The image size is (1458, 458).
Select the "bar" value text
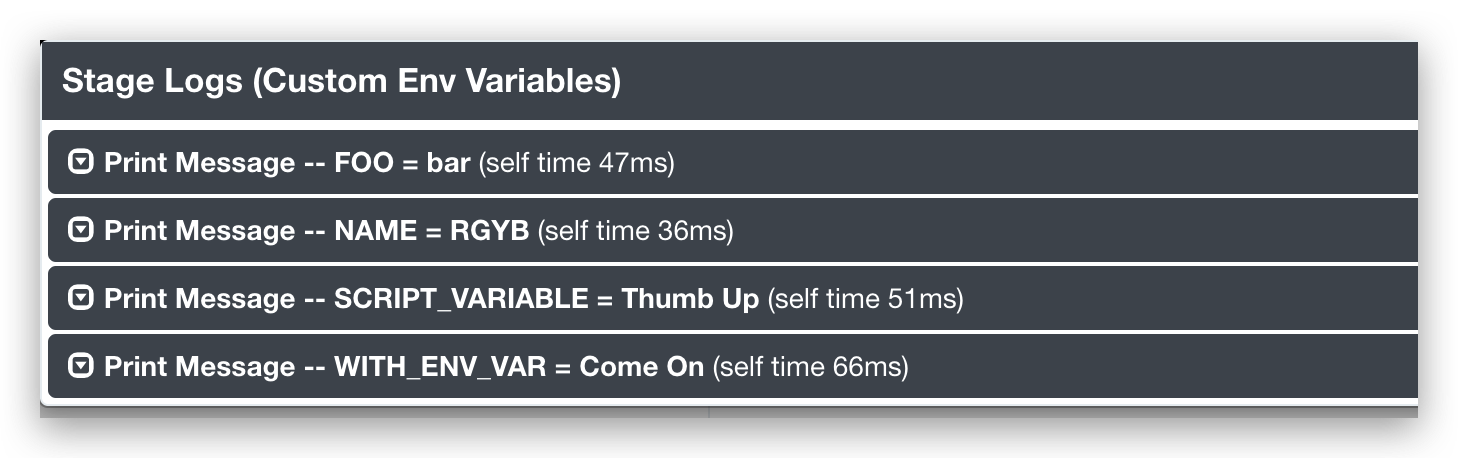point(448,163)
